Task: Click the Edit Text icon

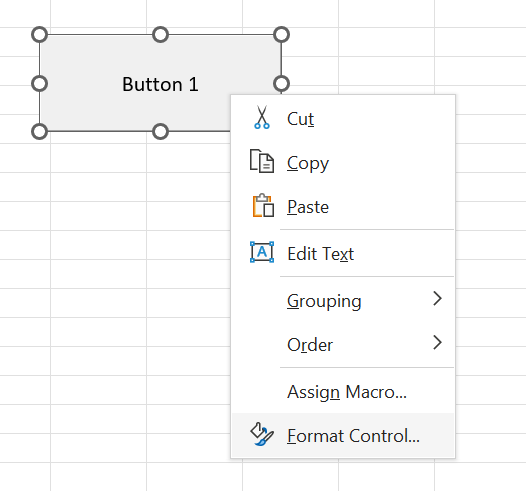Action: click(x=262, y=252)
